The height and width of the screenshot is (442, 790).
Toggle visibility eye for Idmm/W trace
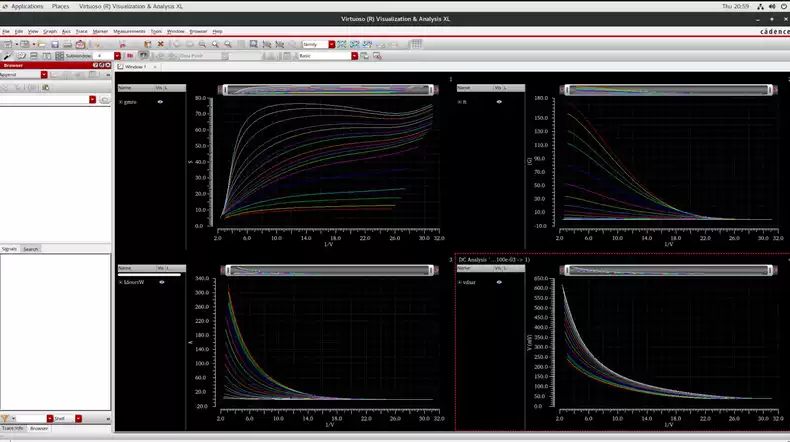(162, 282)
